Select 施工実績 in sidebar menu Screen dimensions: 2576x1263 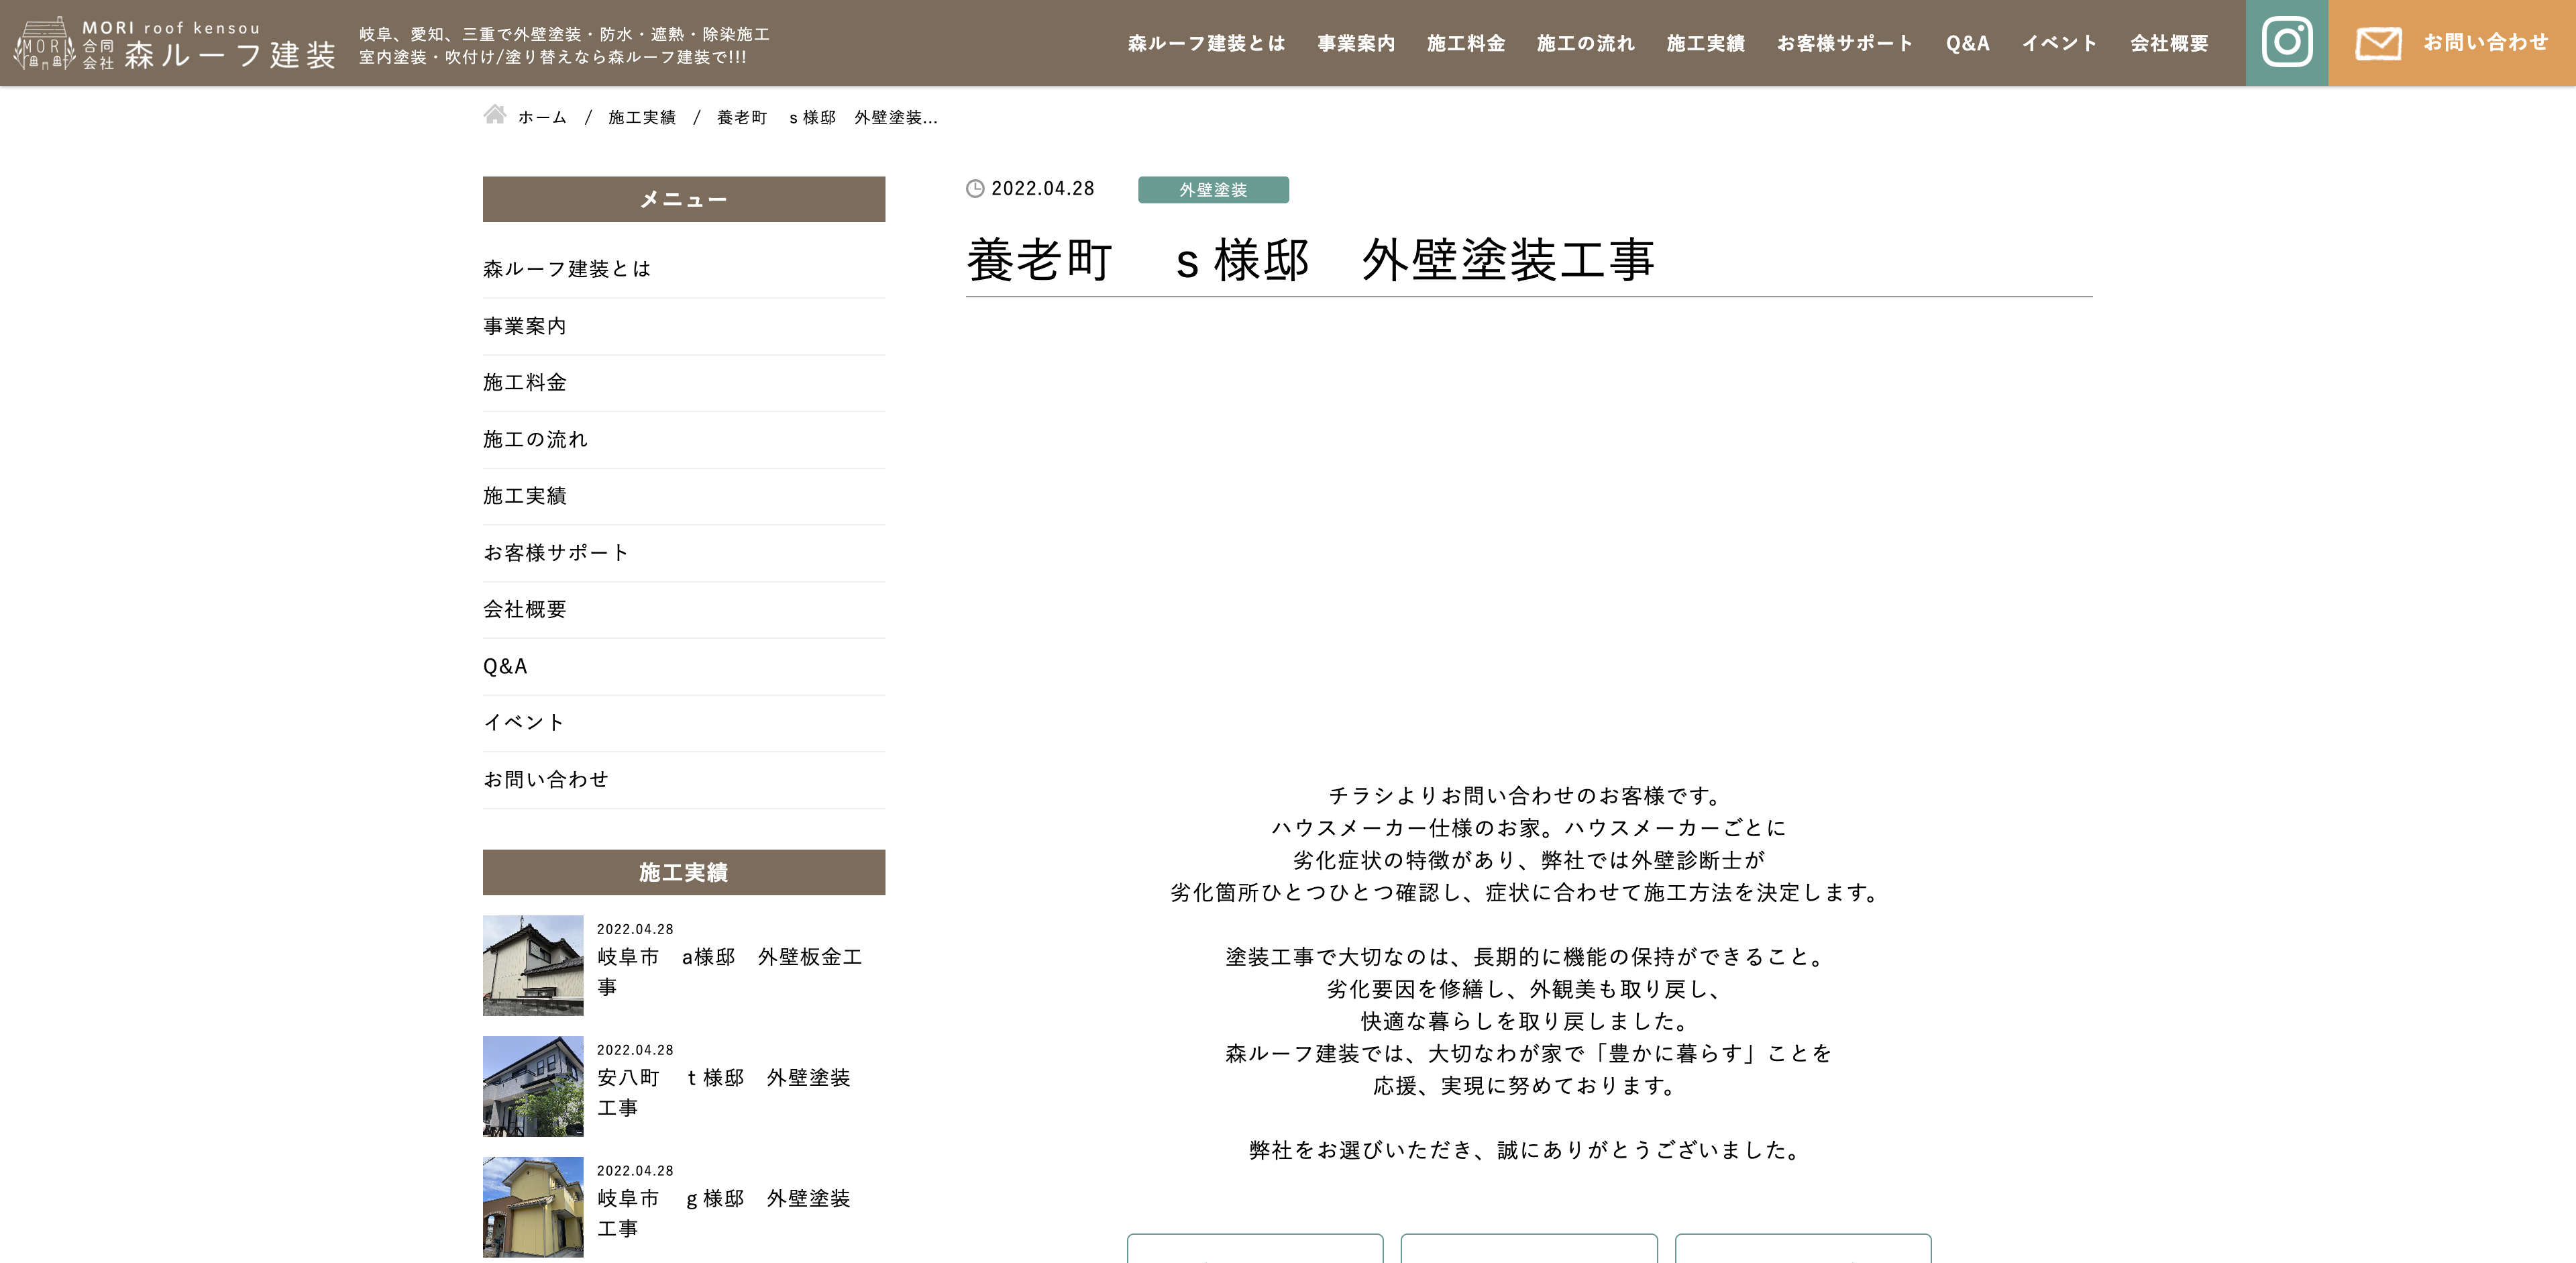(684, 496)
